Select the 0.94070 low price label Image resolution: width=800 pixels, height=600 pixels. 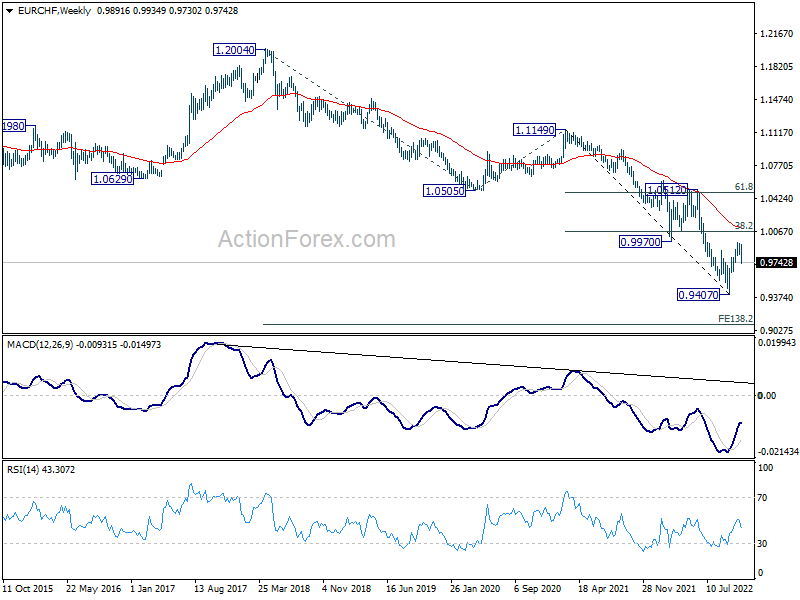[x=698, y=295]
